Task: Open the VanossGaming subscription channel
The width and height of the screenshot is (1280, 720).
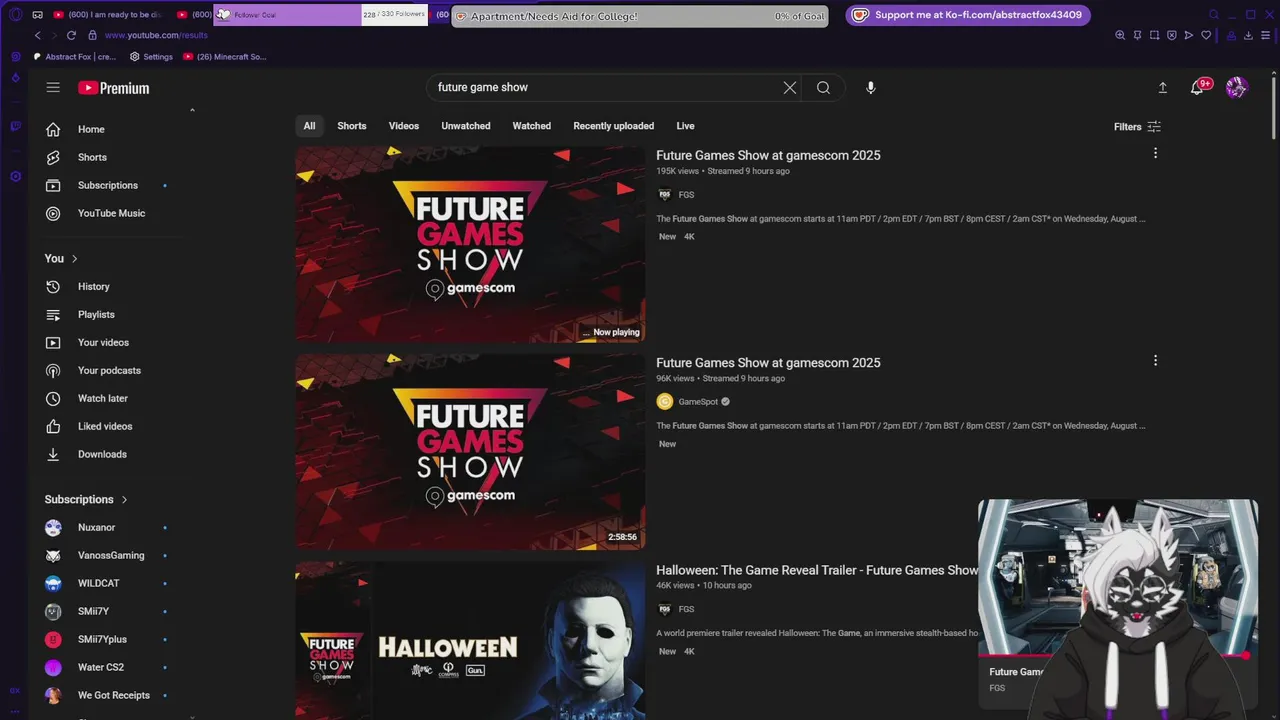Action: [x=110, y=555]
